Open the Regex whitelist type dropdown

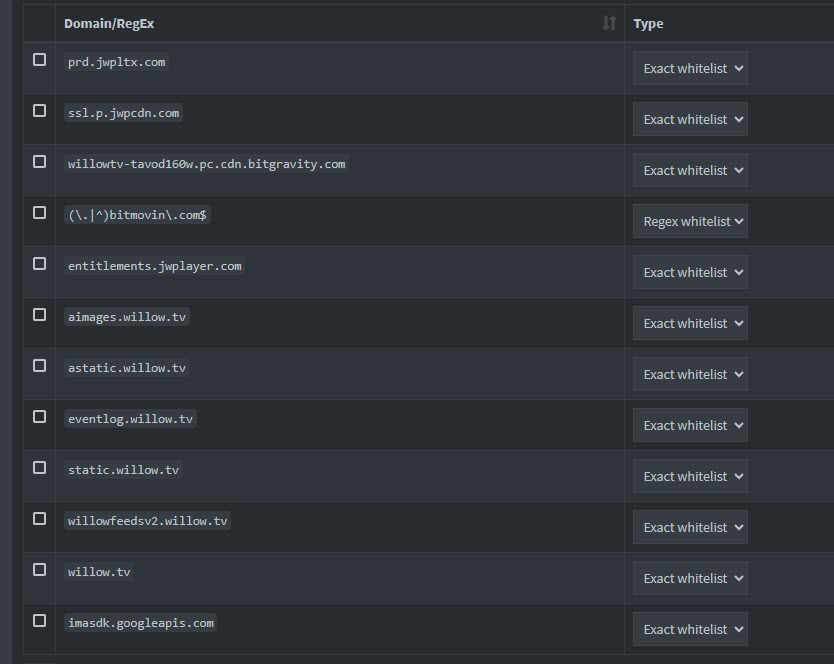(x=690, y=221)
